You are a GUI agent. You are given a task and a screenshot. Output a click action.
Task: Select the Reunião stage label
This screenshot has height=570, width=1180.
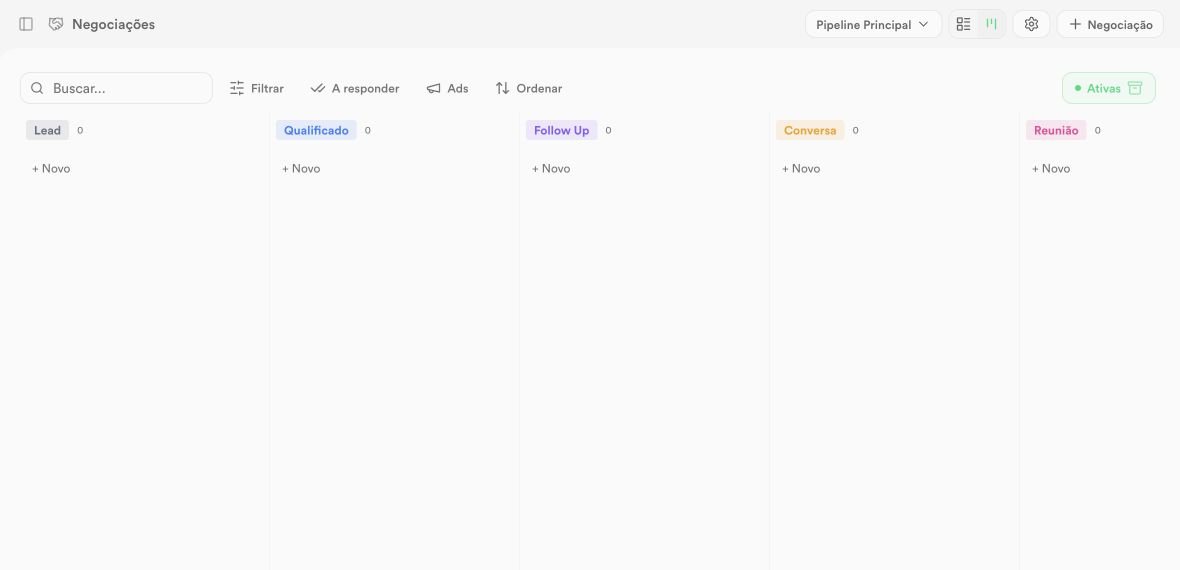coord(1056,130)
